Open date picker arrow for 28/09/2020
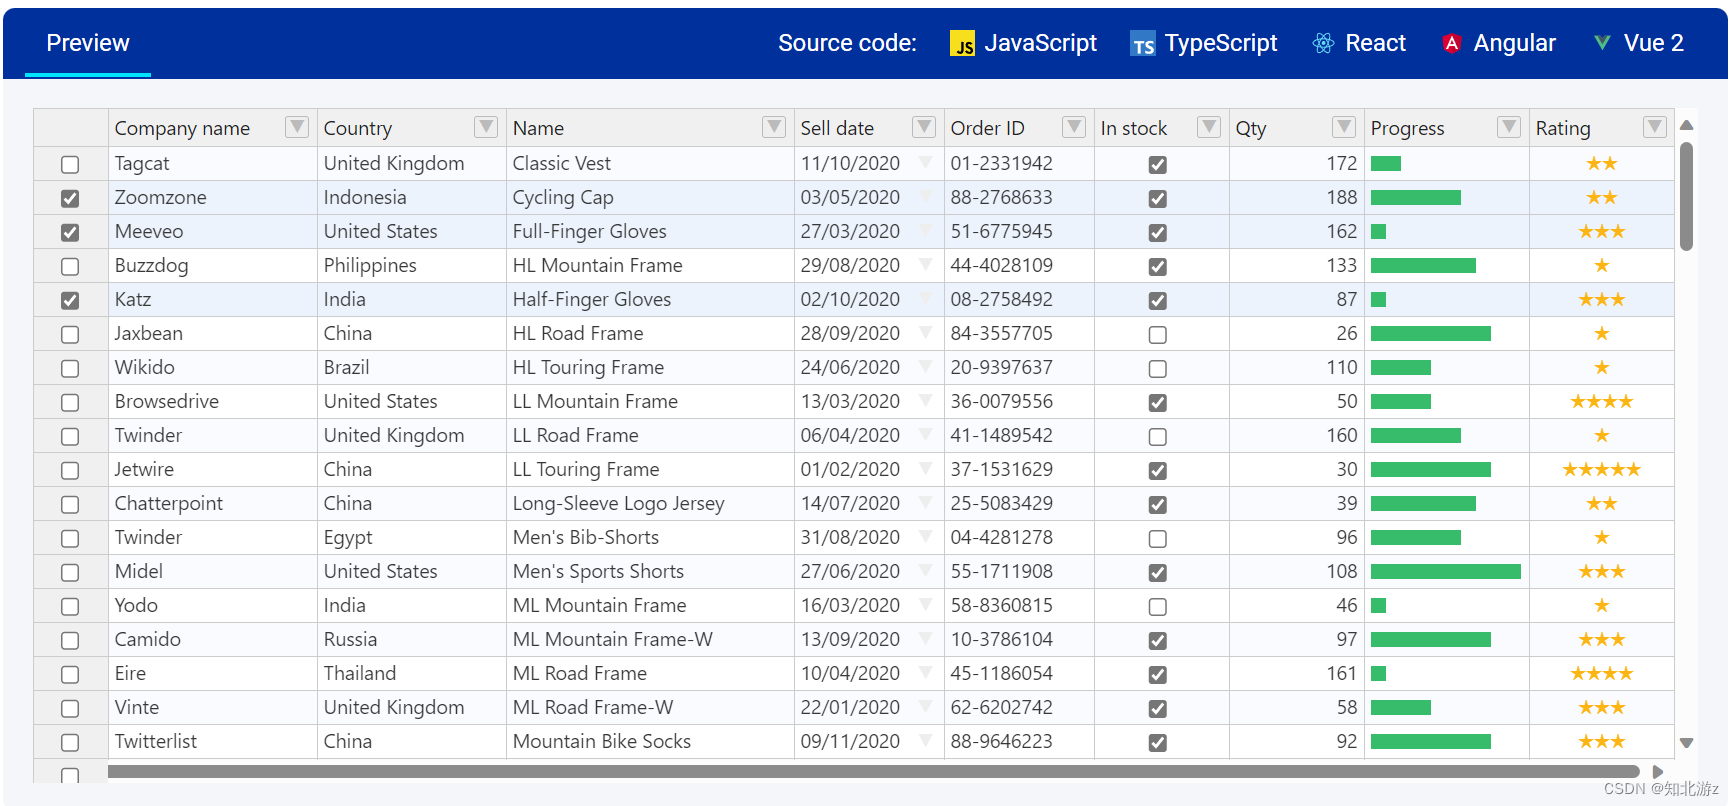The height and width of the screenshot is (806, 1734). [x=926, y=333]
